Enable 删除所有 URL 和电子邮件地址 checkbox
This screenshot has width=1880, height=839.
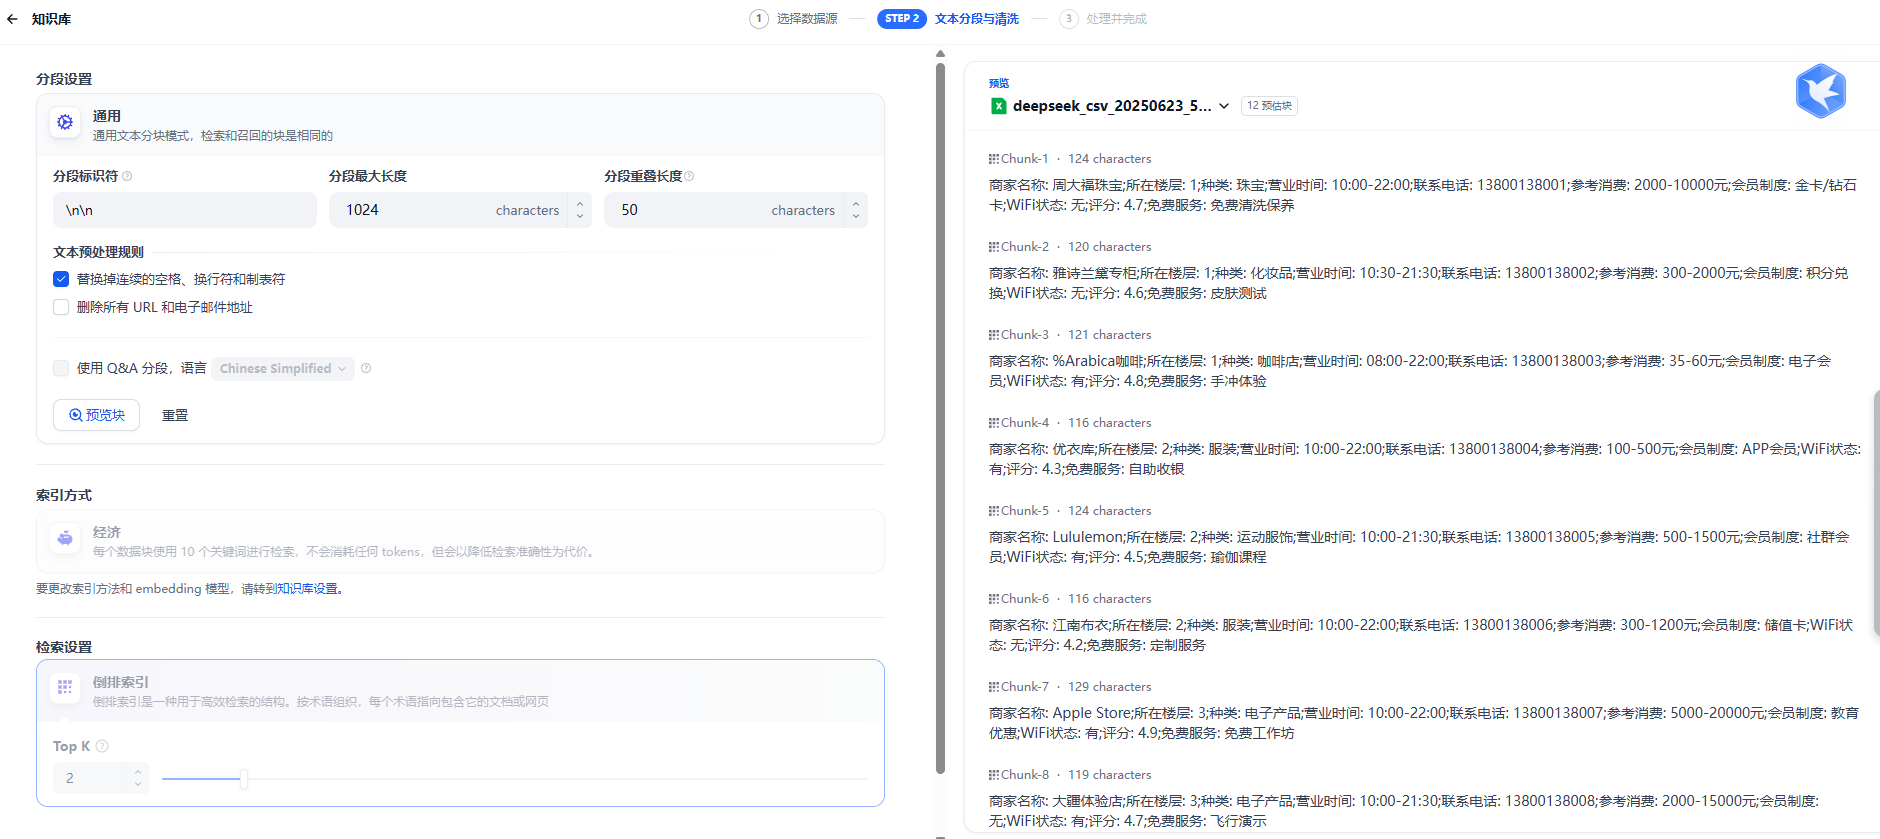[x=61, y=307]
